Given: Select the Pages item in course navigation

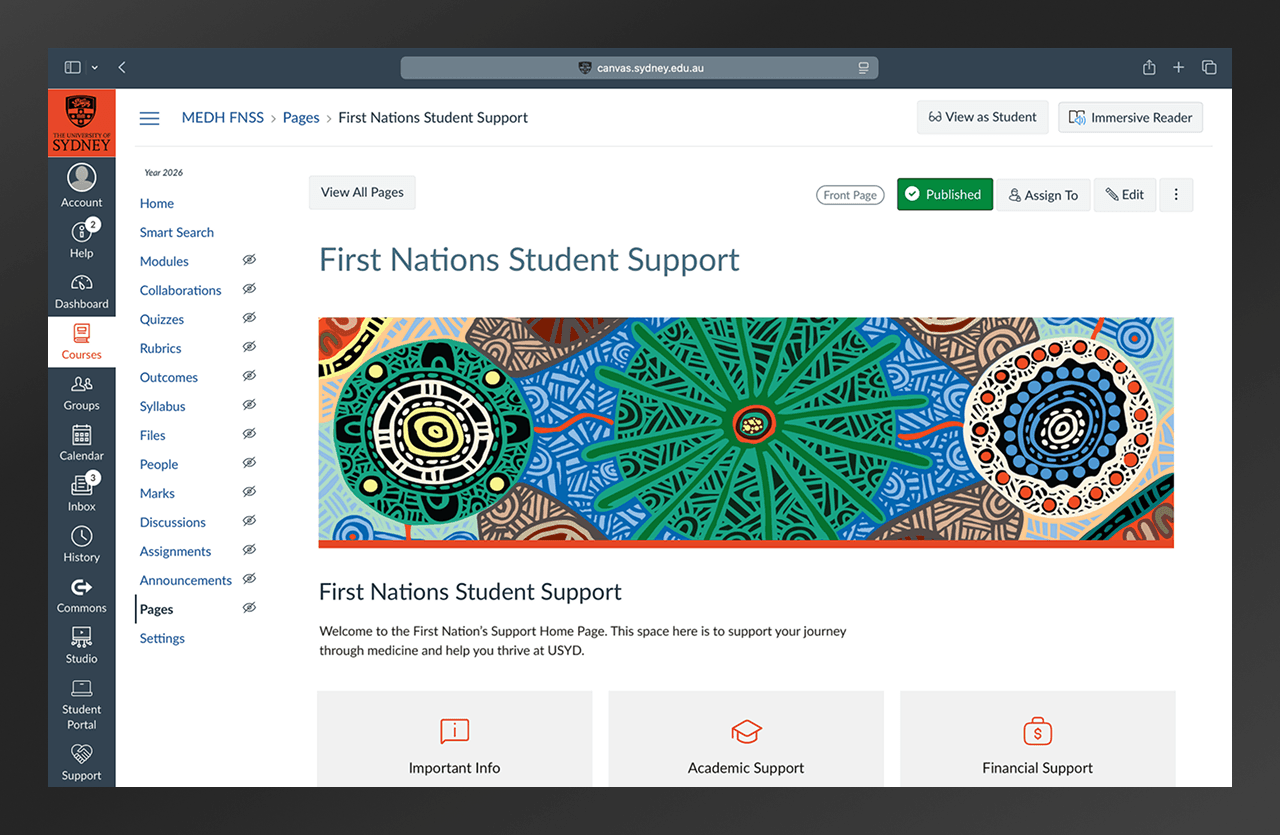Looking at the screenshot, I should 156,609.
